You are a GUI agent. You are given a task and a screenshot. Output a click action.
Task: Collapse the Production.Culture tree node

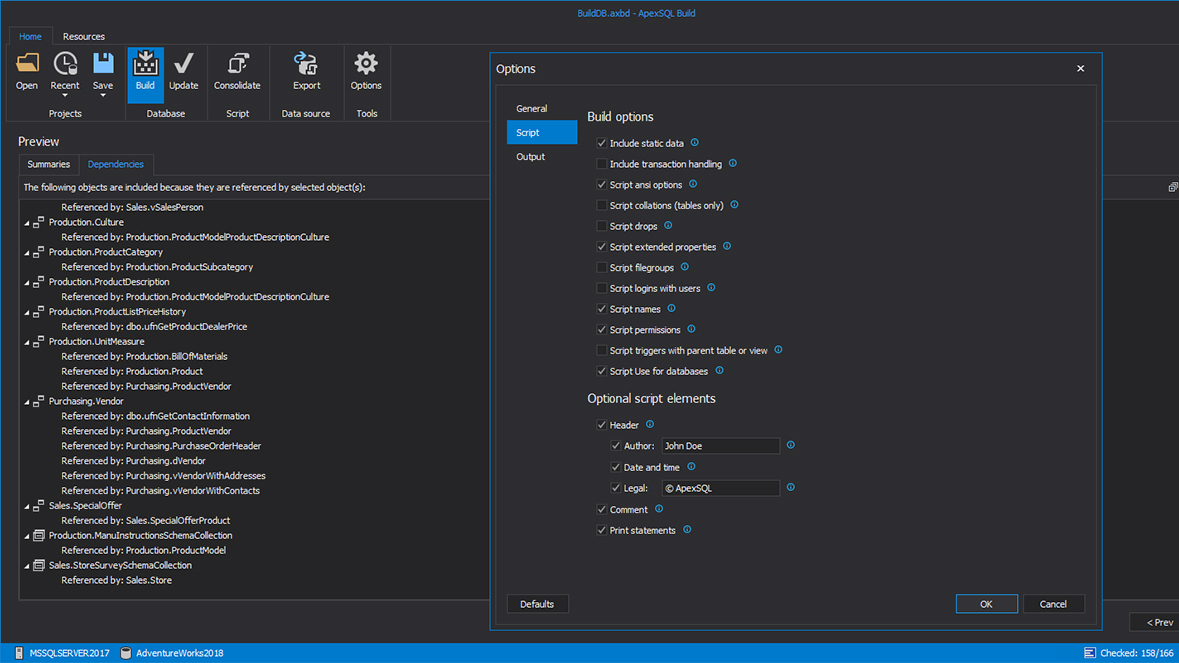pyautogui.click(x=27, y=223)
